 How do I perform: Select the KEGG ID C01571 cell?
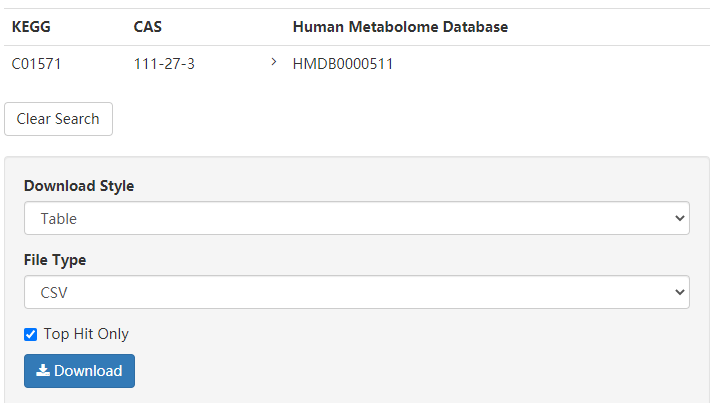pyautogui.click(x=37, y=64)
